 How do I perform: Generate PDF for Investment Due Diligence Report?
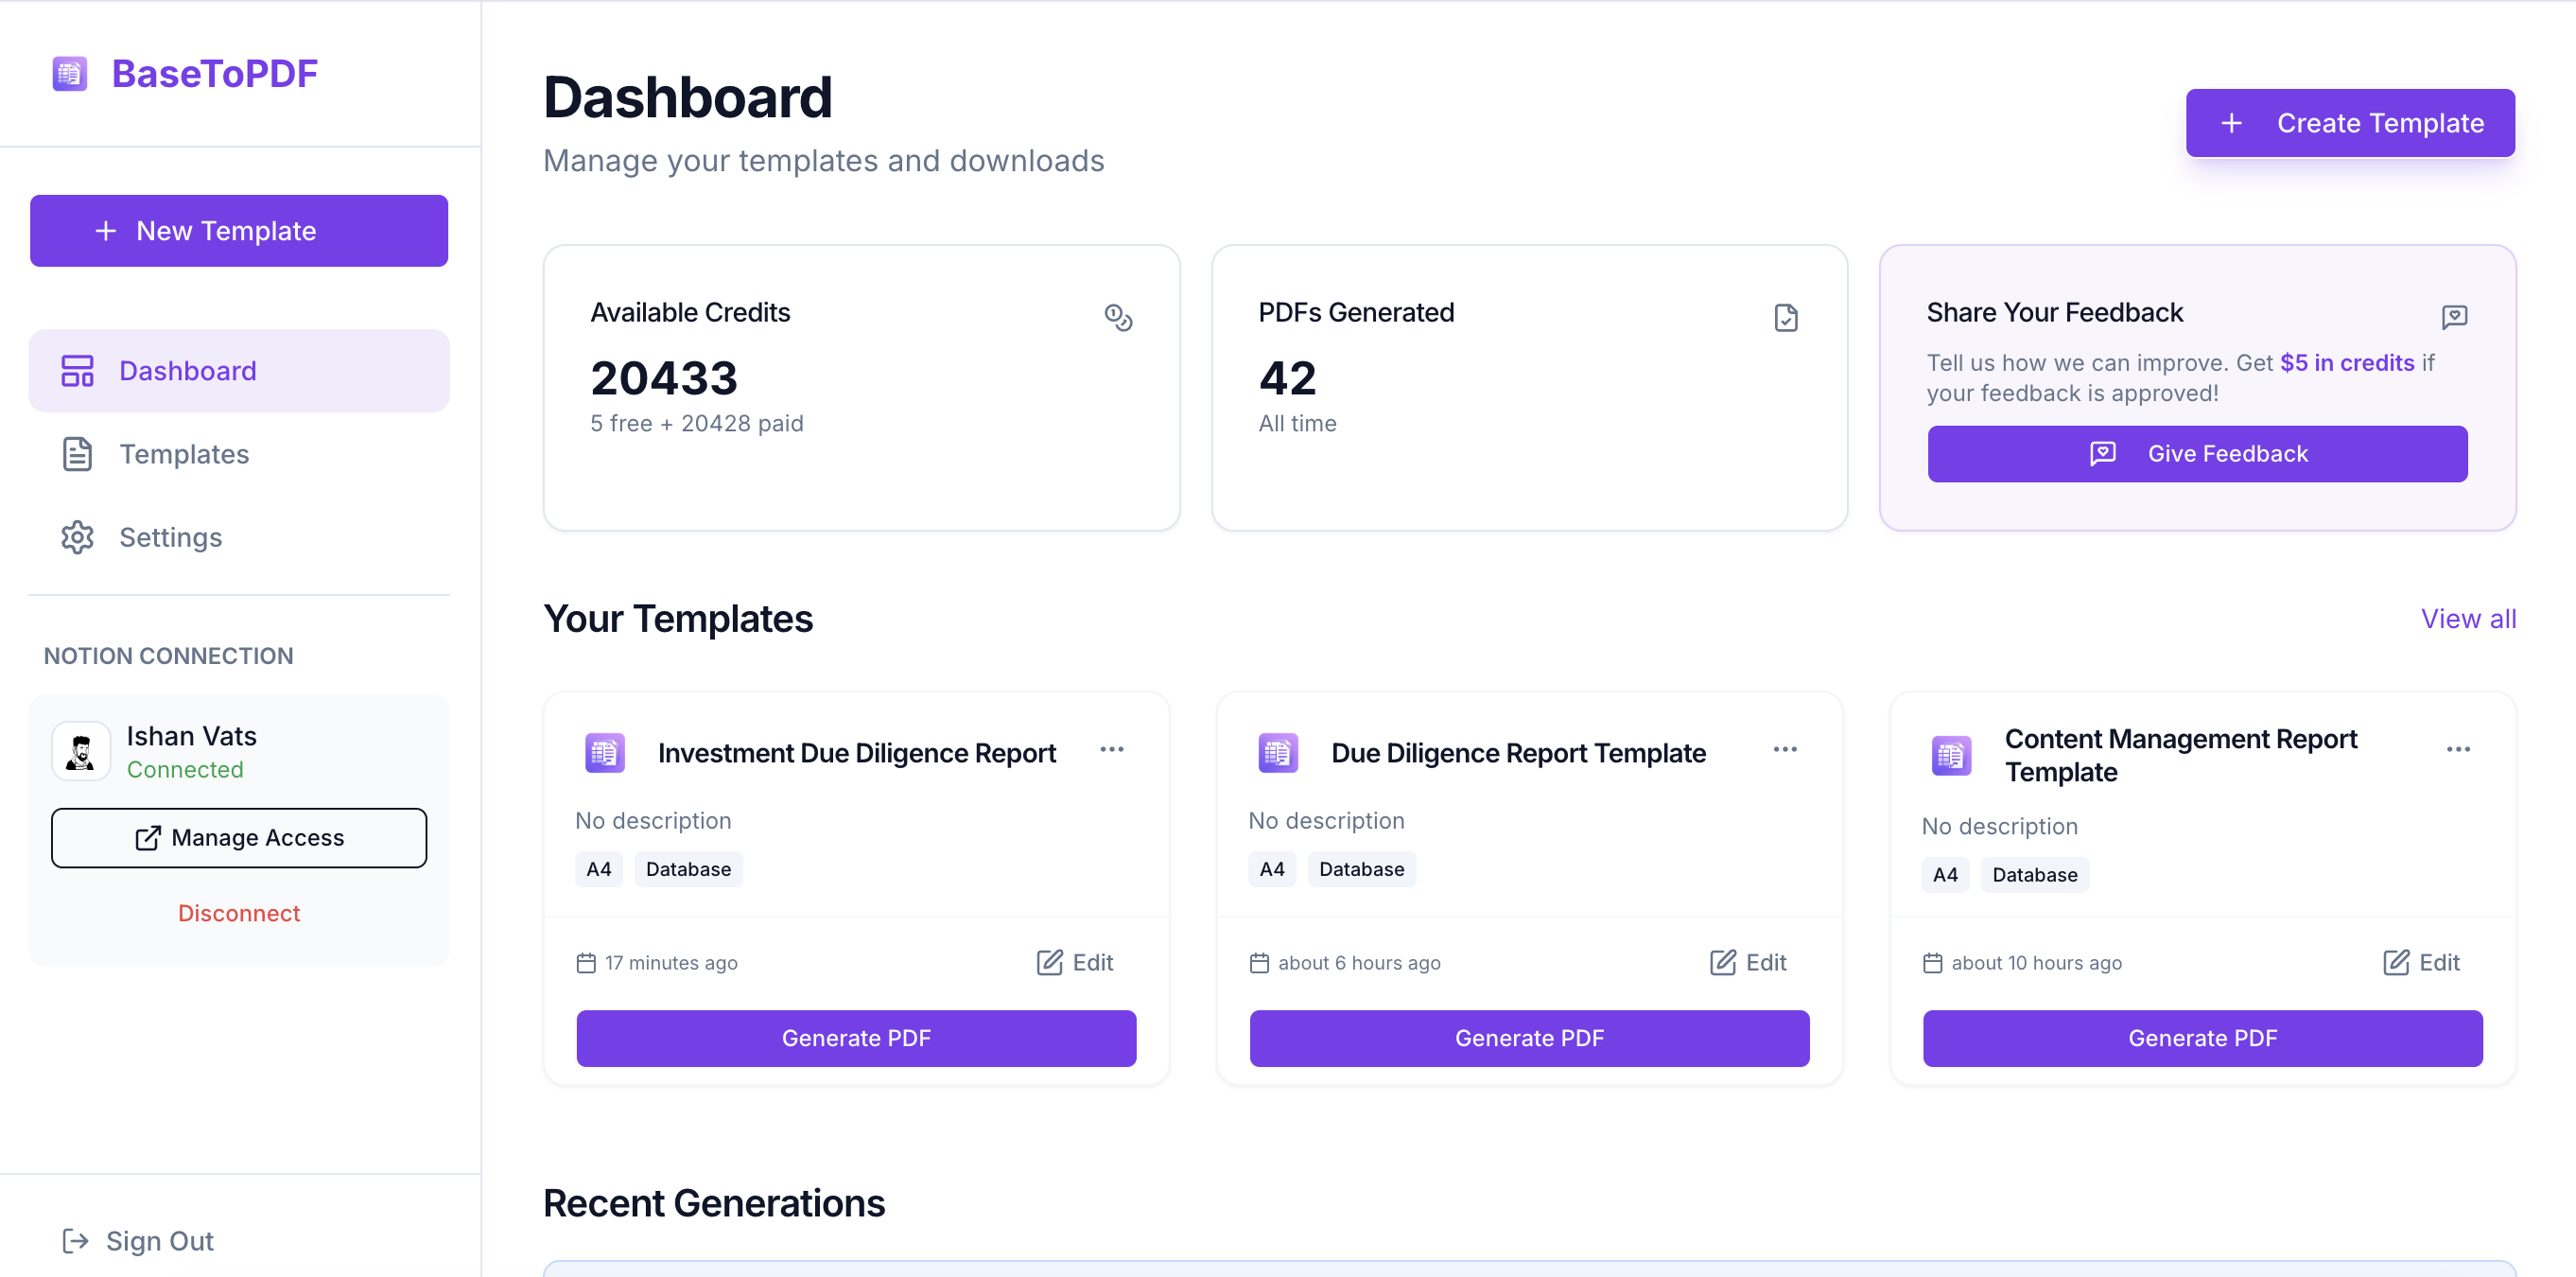click(x=856, y=1039)
